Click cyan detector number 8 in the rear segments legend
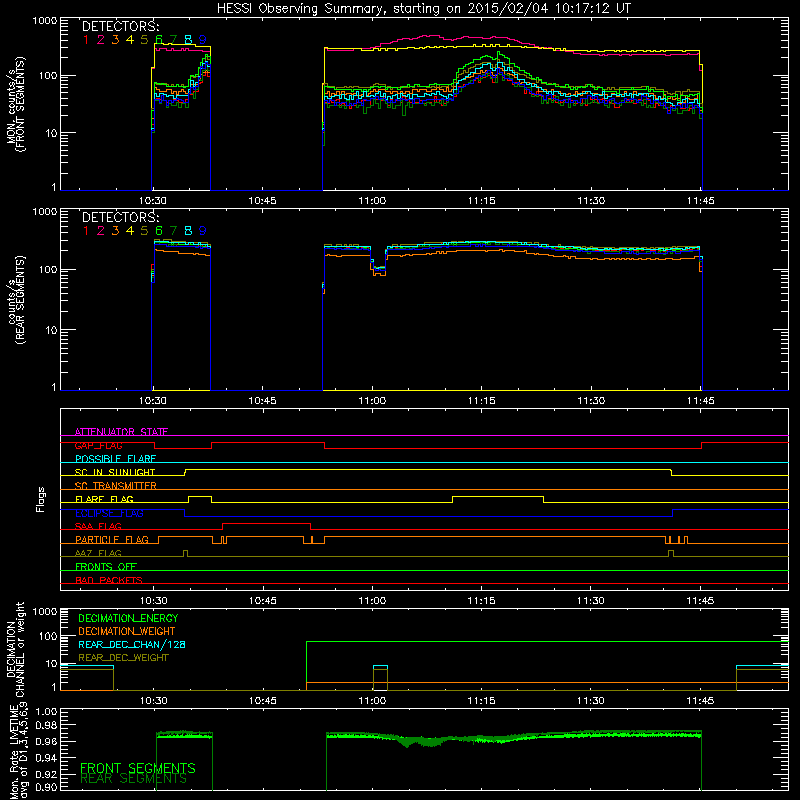 point(188,231)
